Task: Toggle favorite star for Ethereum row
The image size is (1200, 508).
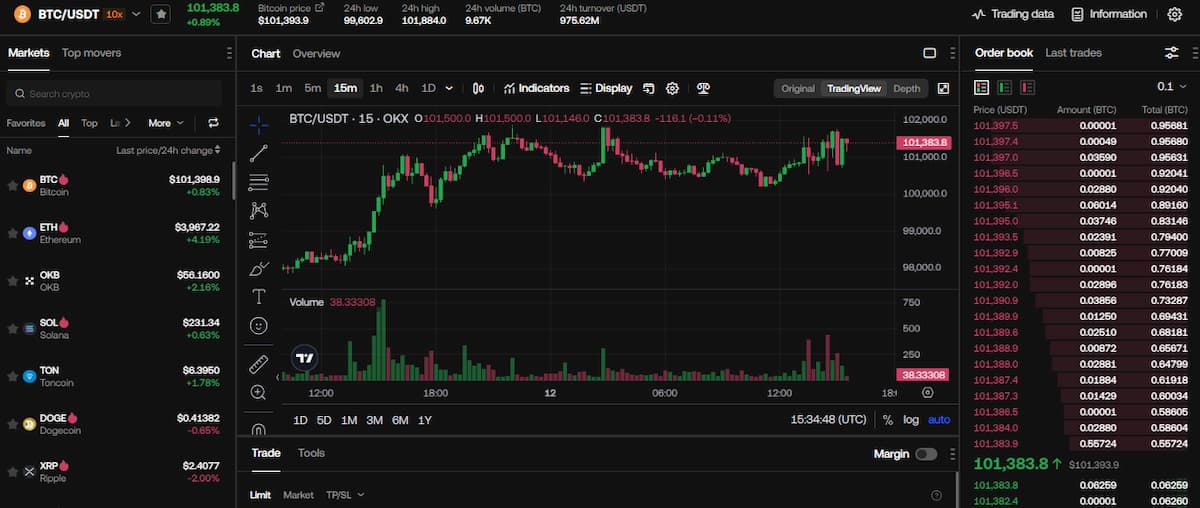Action: [x=13, y=233]
